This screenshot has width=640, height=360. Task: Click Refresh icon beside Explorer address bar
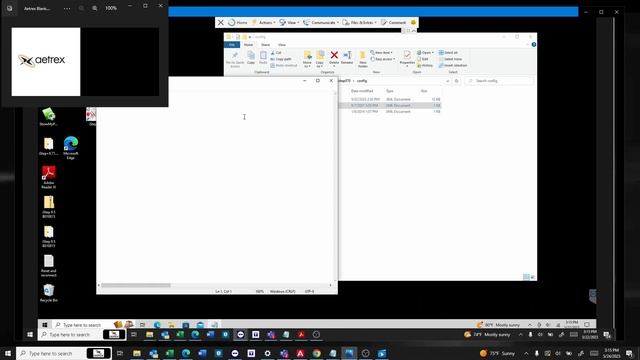coord(457,81)
